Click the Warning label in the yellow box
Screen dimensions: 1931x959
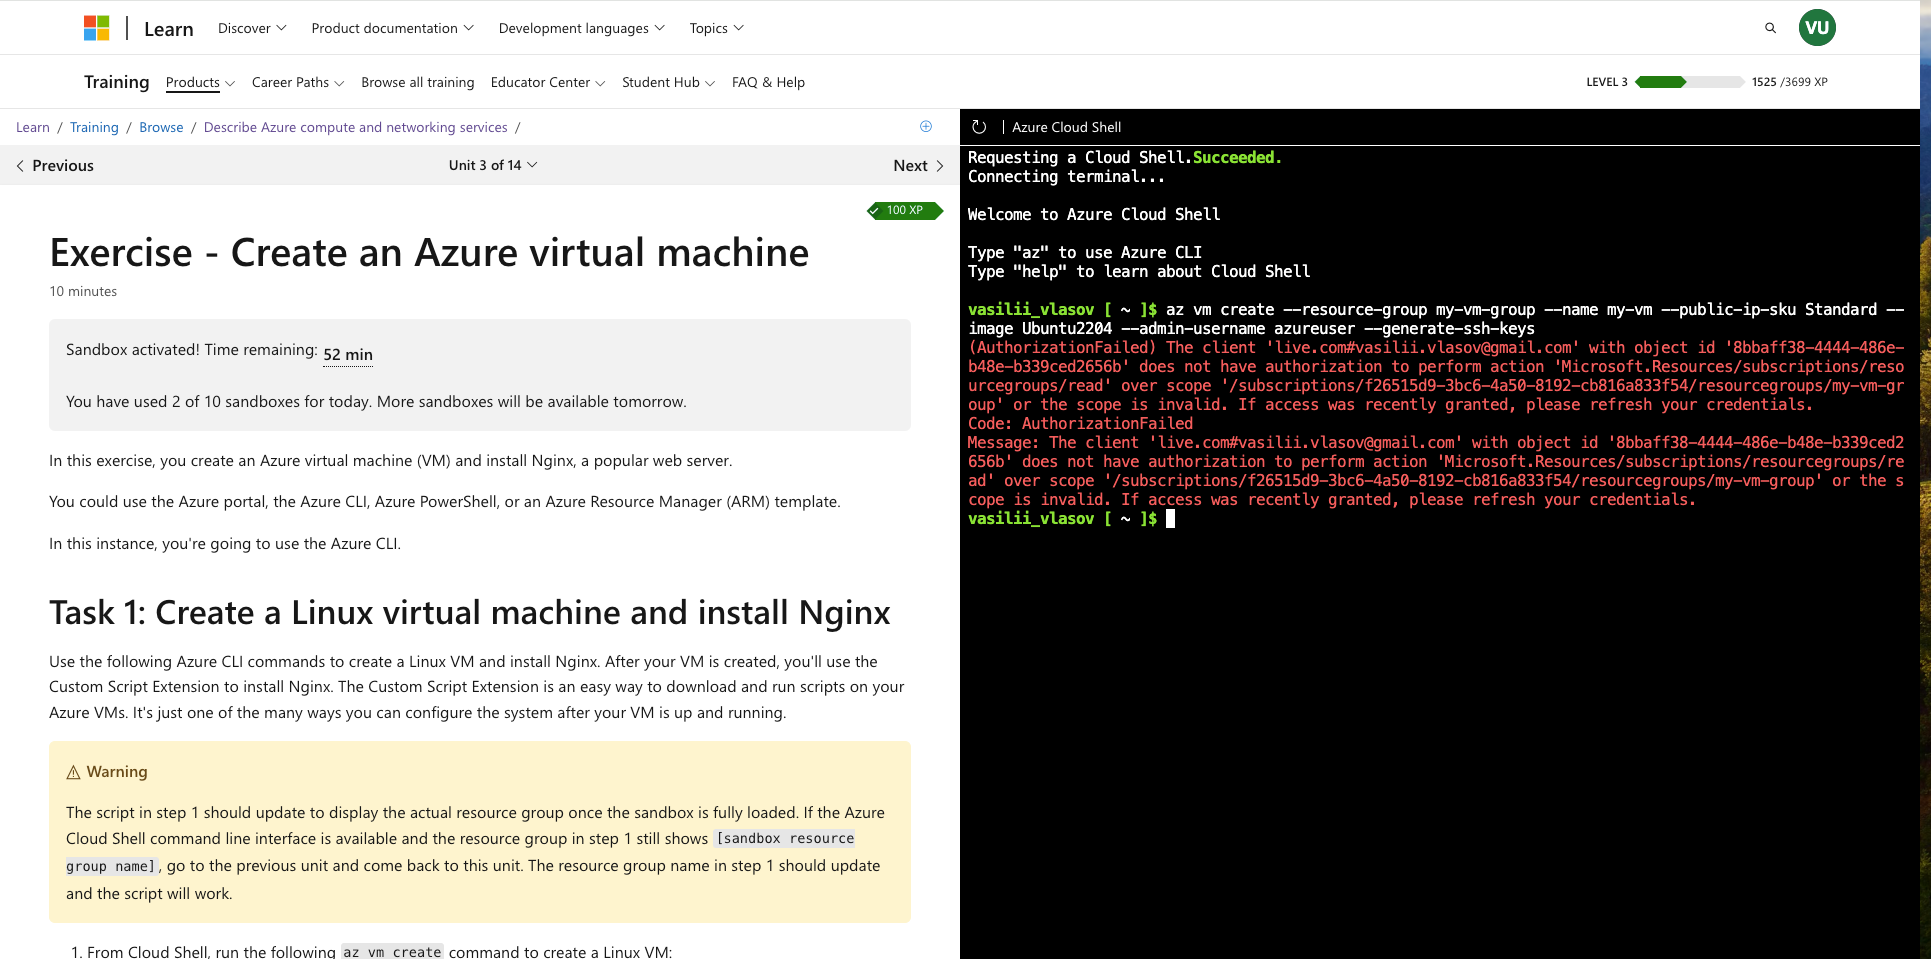[117, 772]
